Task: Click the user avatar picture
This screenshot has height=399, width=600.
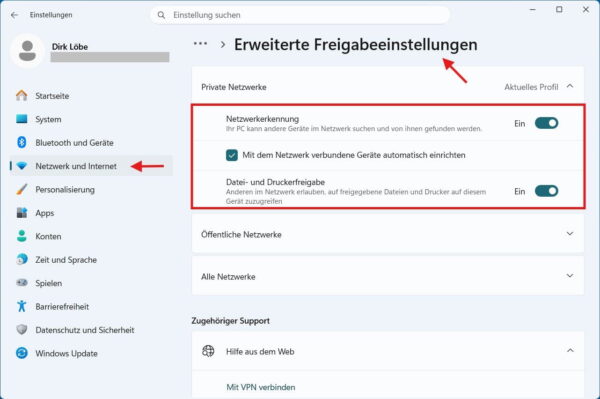Action: tap(27, 51)
